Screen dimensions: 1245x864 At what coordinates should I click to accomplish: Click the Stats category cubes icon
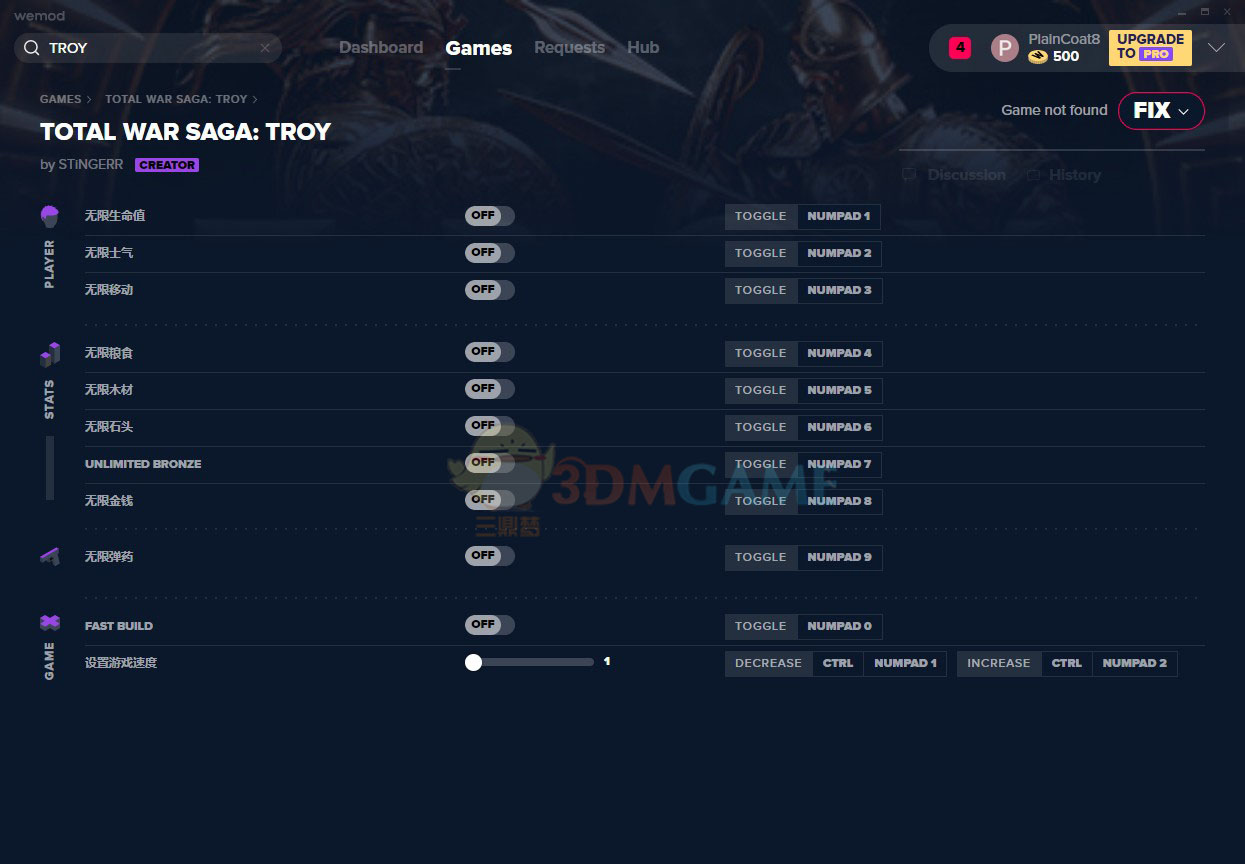50,354
